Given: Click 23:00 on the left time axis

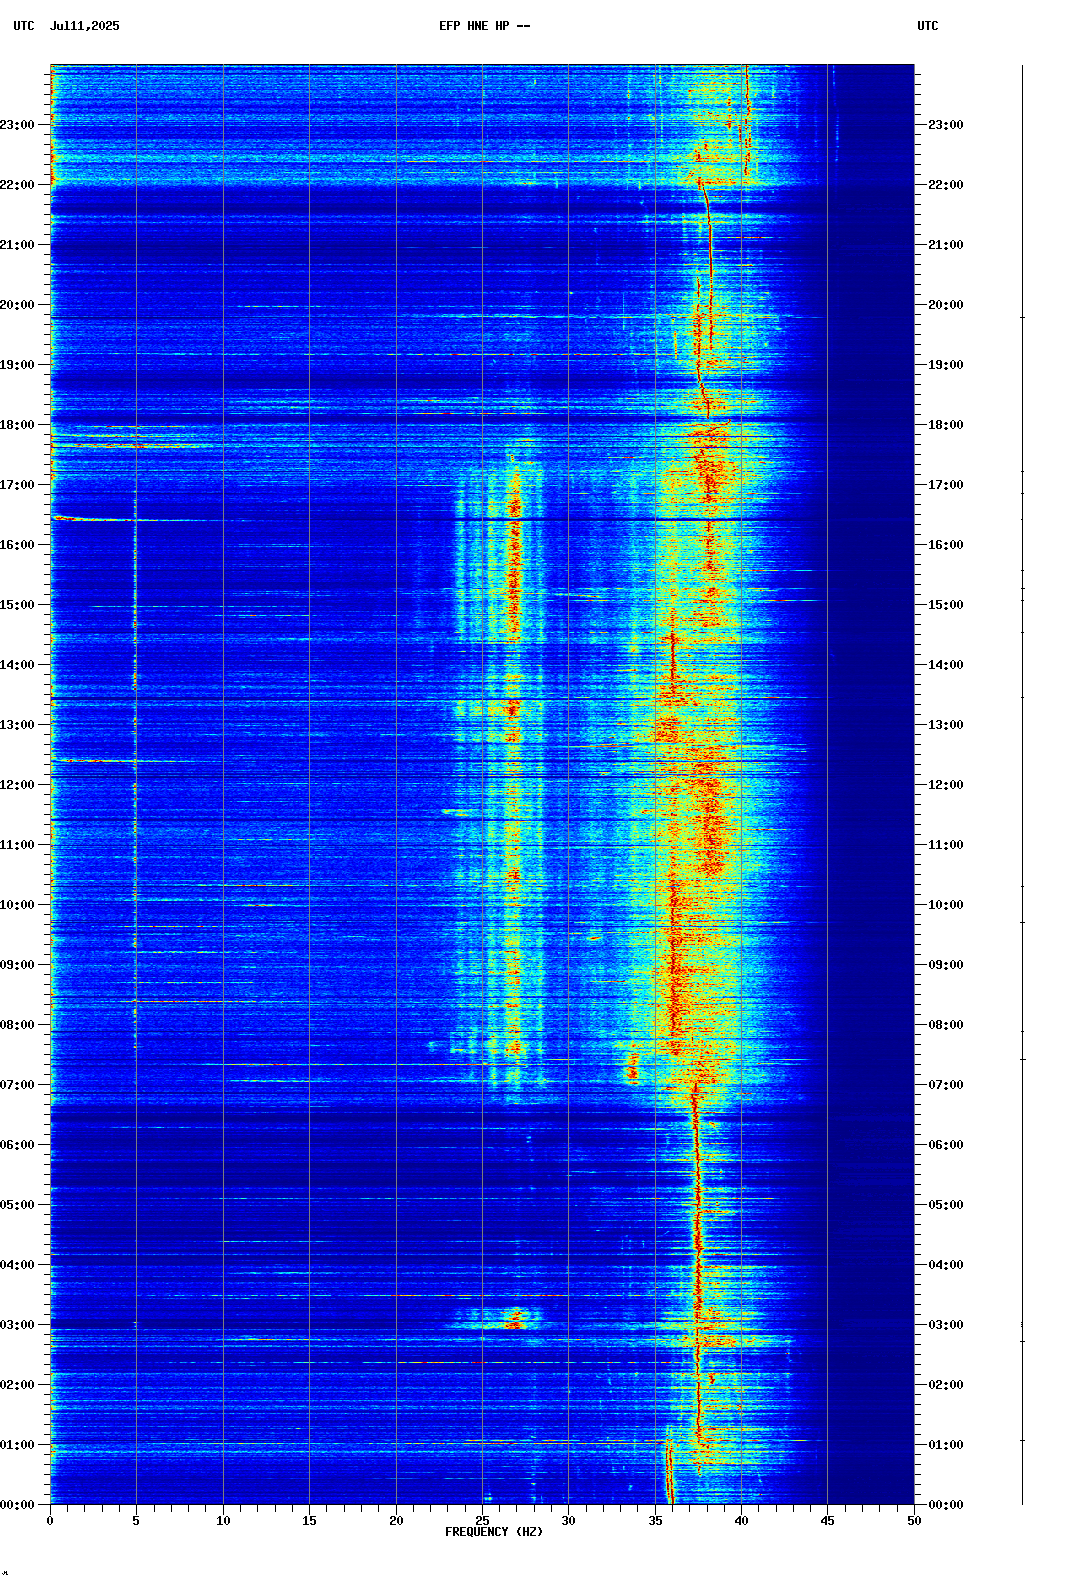Looking at the screenshot, I should pyautogui.click(x=18, y=125).
